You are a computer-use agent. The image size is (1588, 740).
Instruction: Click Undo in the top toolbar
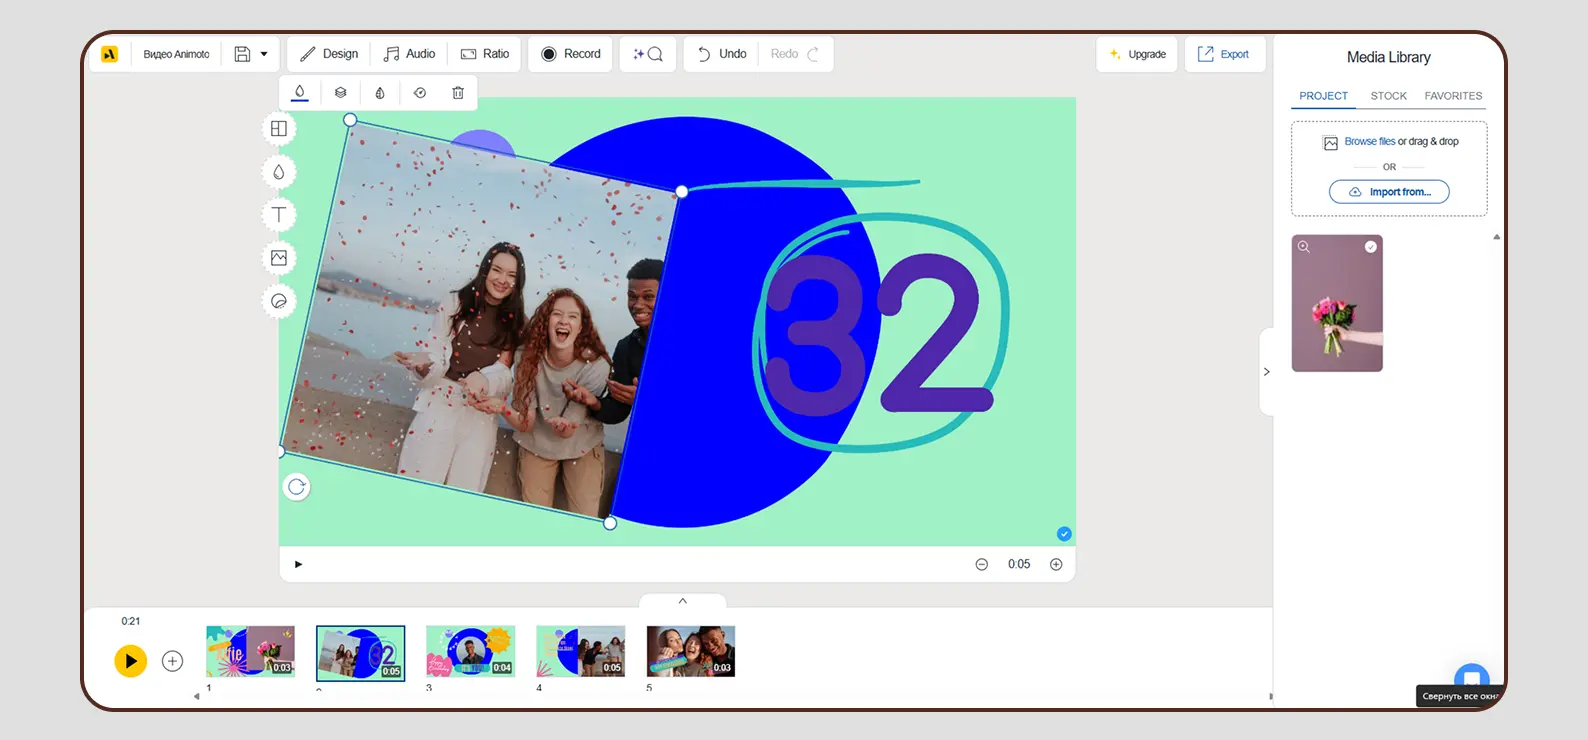722,54
